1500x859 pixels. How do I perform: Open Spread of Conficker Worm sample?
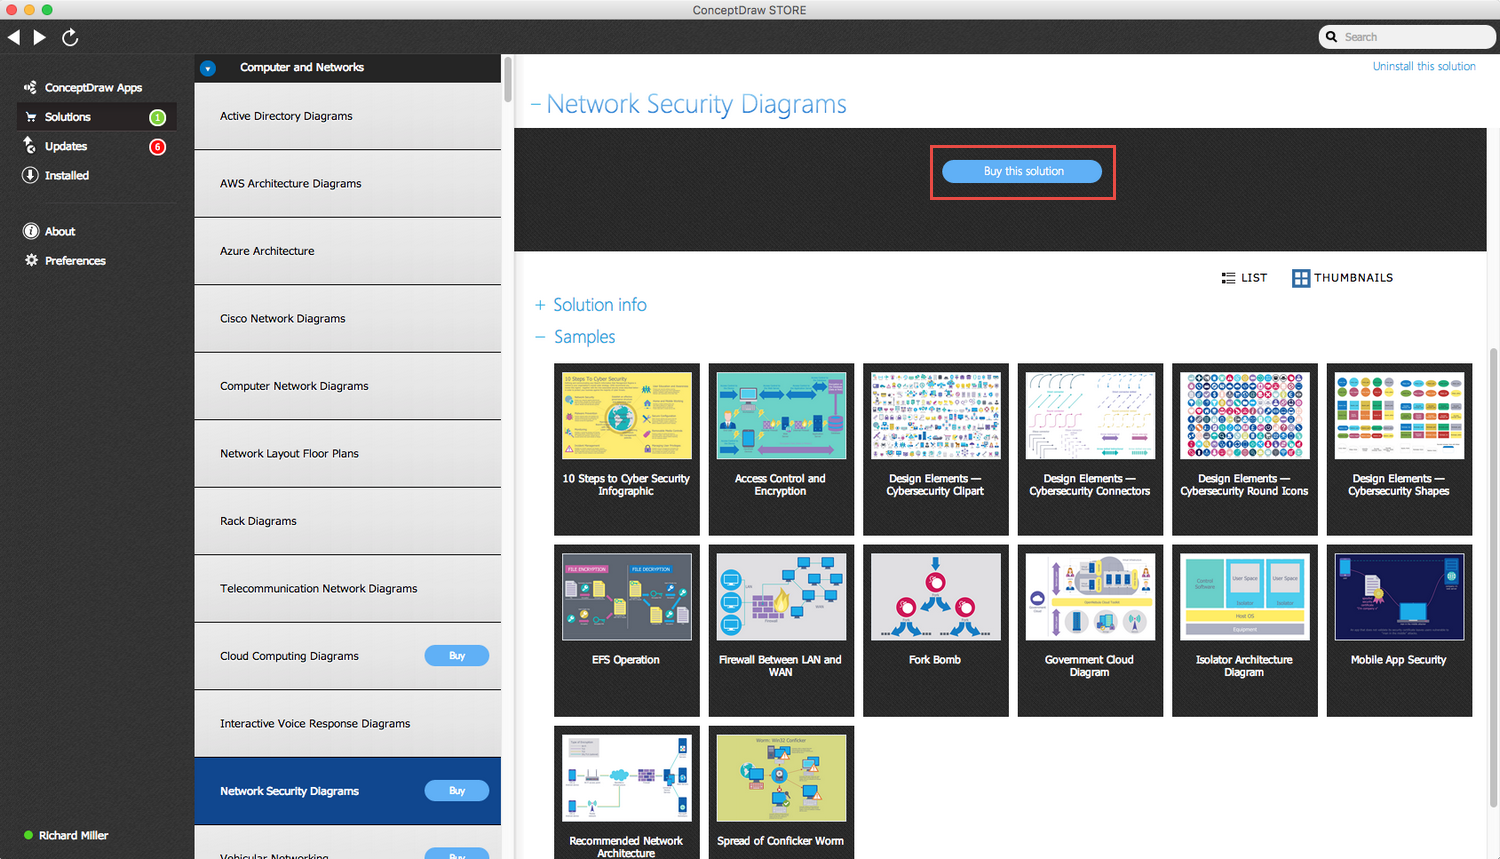(x=781, y=792)
